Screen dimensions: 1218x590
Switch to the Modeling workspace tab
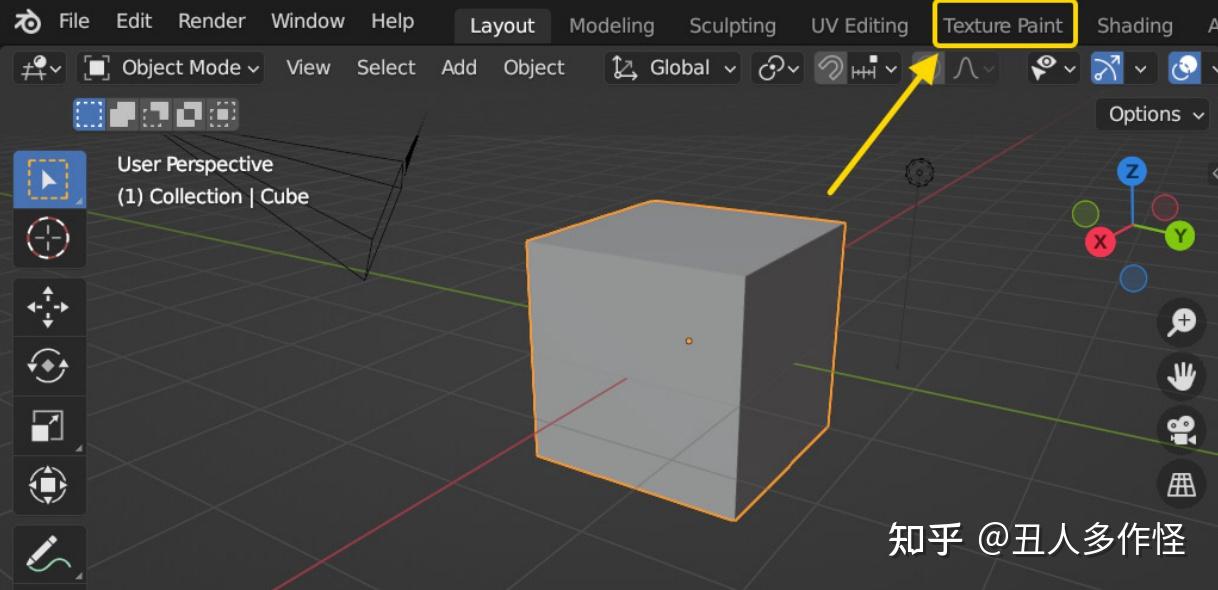(612, 26)
